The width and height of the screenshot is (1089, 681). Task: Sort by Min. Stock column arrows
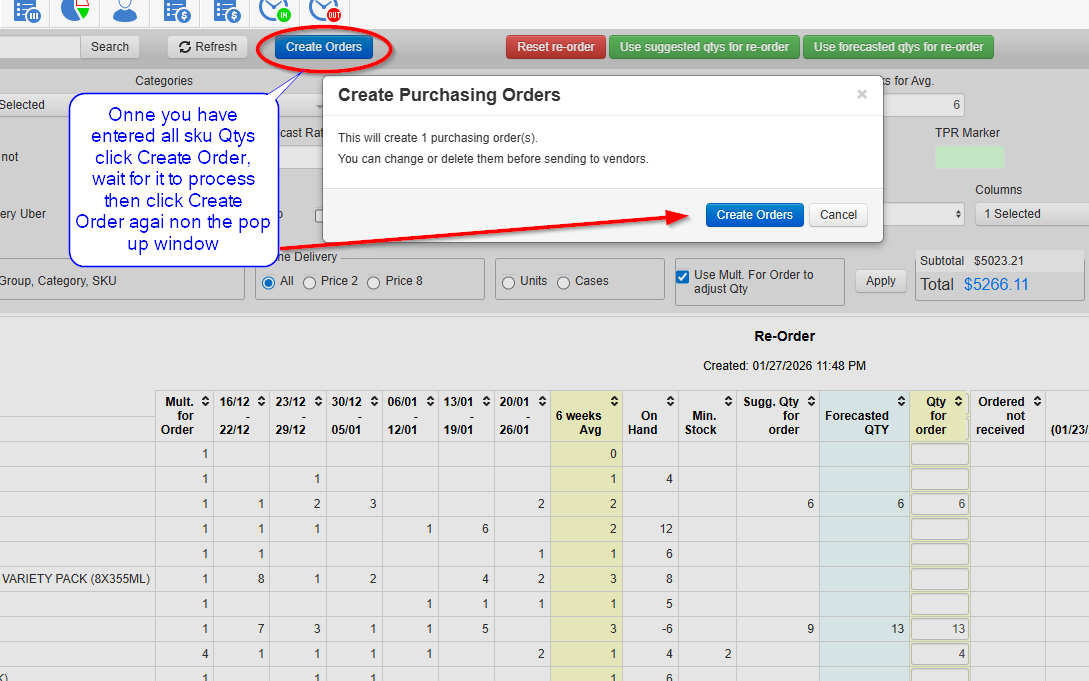(728, 401)
